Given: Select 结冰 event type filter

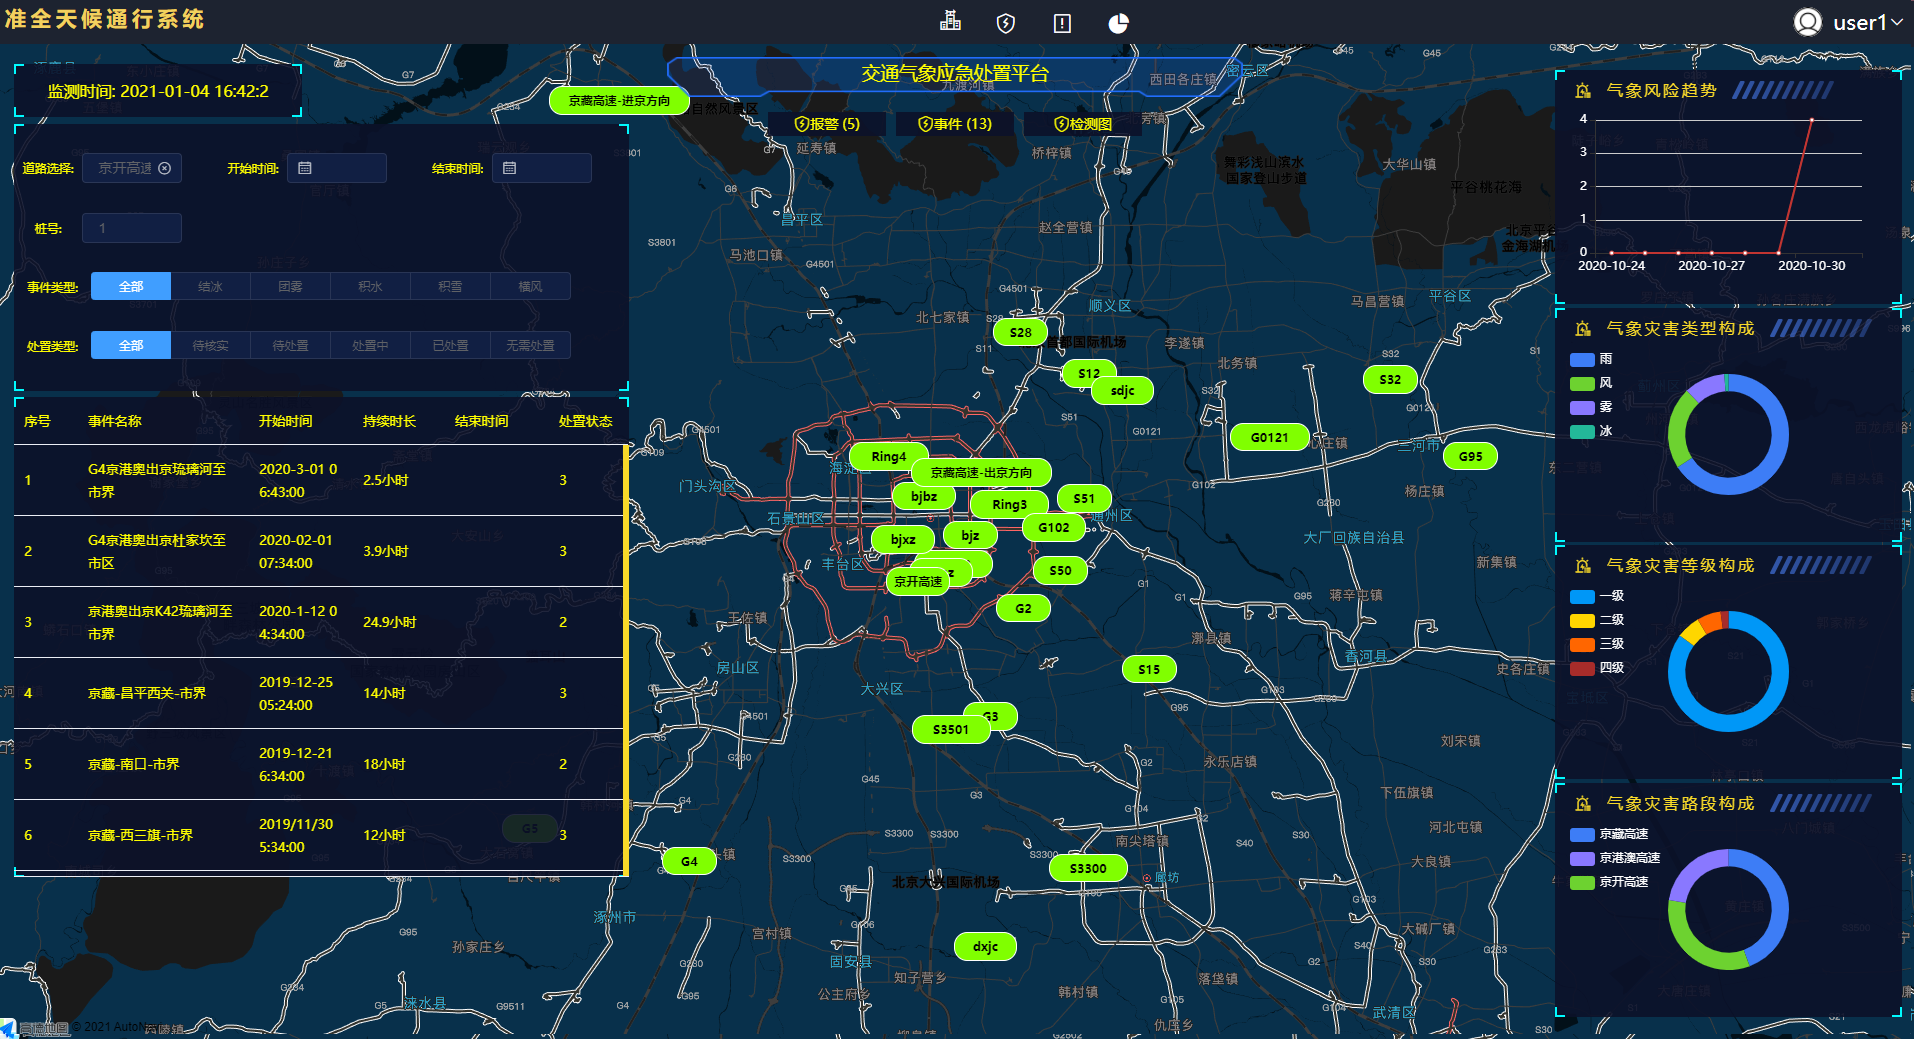Looking at the screenshot, I should (x=210, y=287).
